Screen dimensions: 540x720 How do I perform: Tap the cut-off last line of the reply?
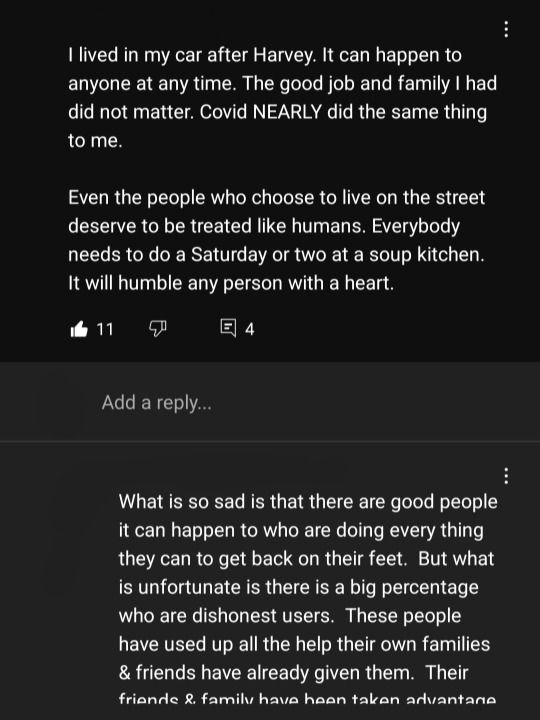pyautogui.click(x=307, y=698)
